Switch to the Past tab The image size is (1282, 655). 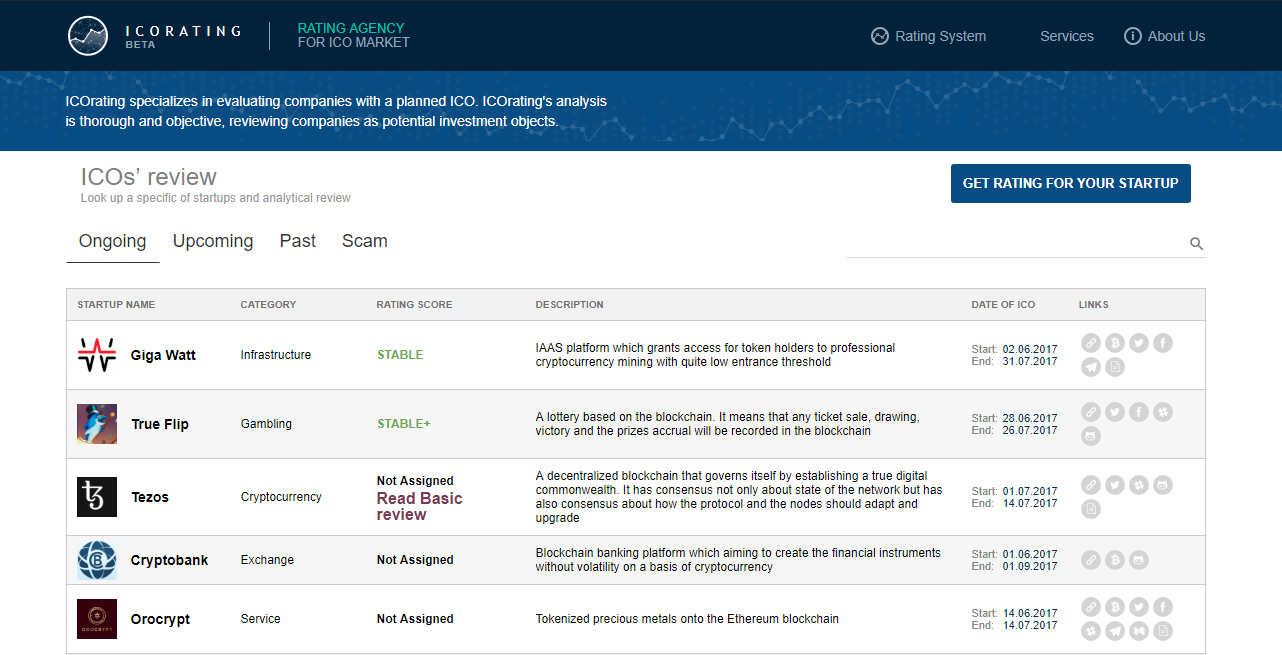[298, 241]
